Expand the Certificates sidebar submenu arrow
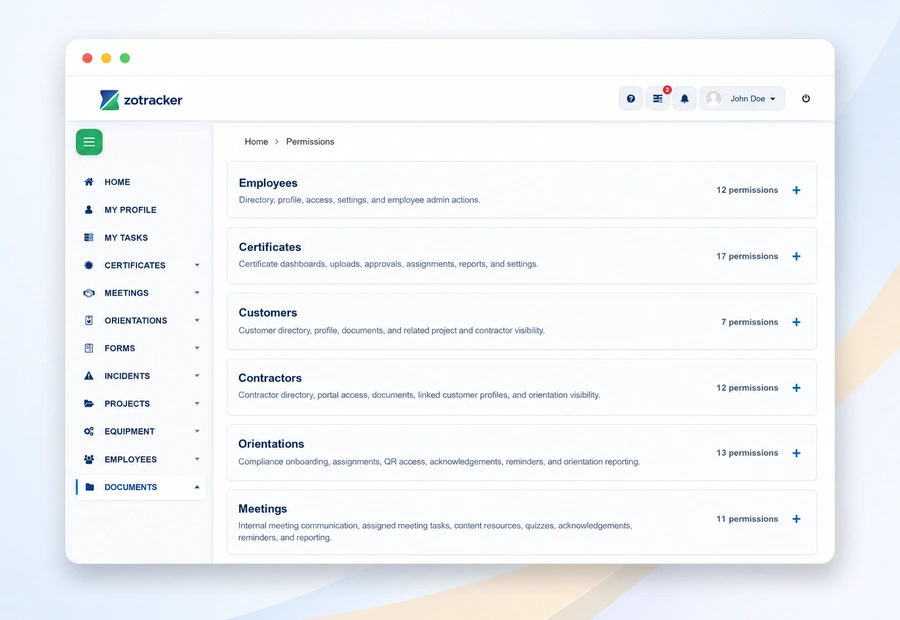Image resolution: width=900 pixels, height=620 pixels. click(197, 265)
